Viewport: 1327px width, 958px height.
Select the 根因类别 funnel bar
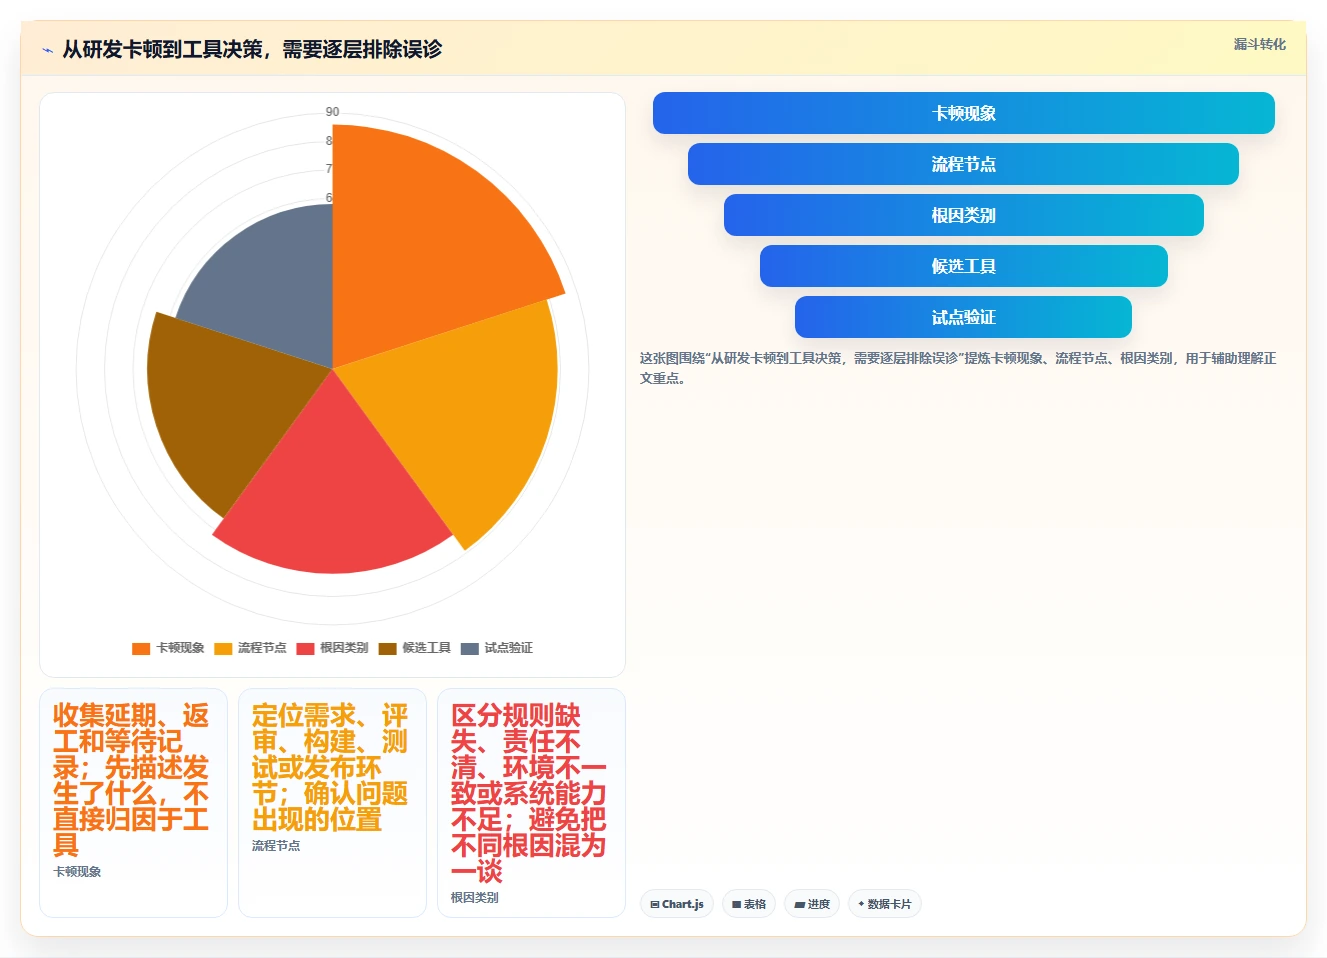point(964,215)
